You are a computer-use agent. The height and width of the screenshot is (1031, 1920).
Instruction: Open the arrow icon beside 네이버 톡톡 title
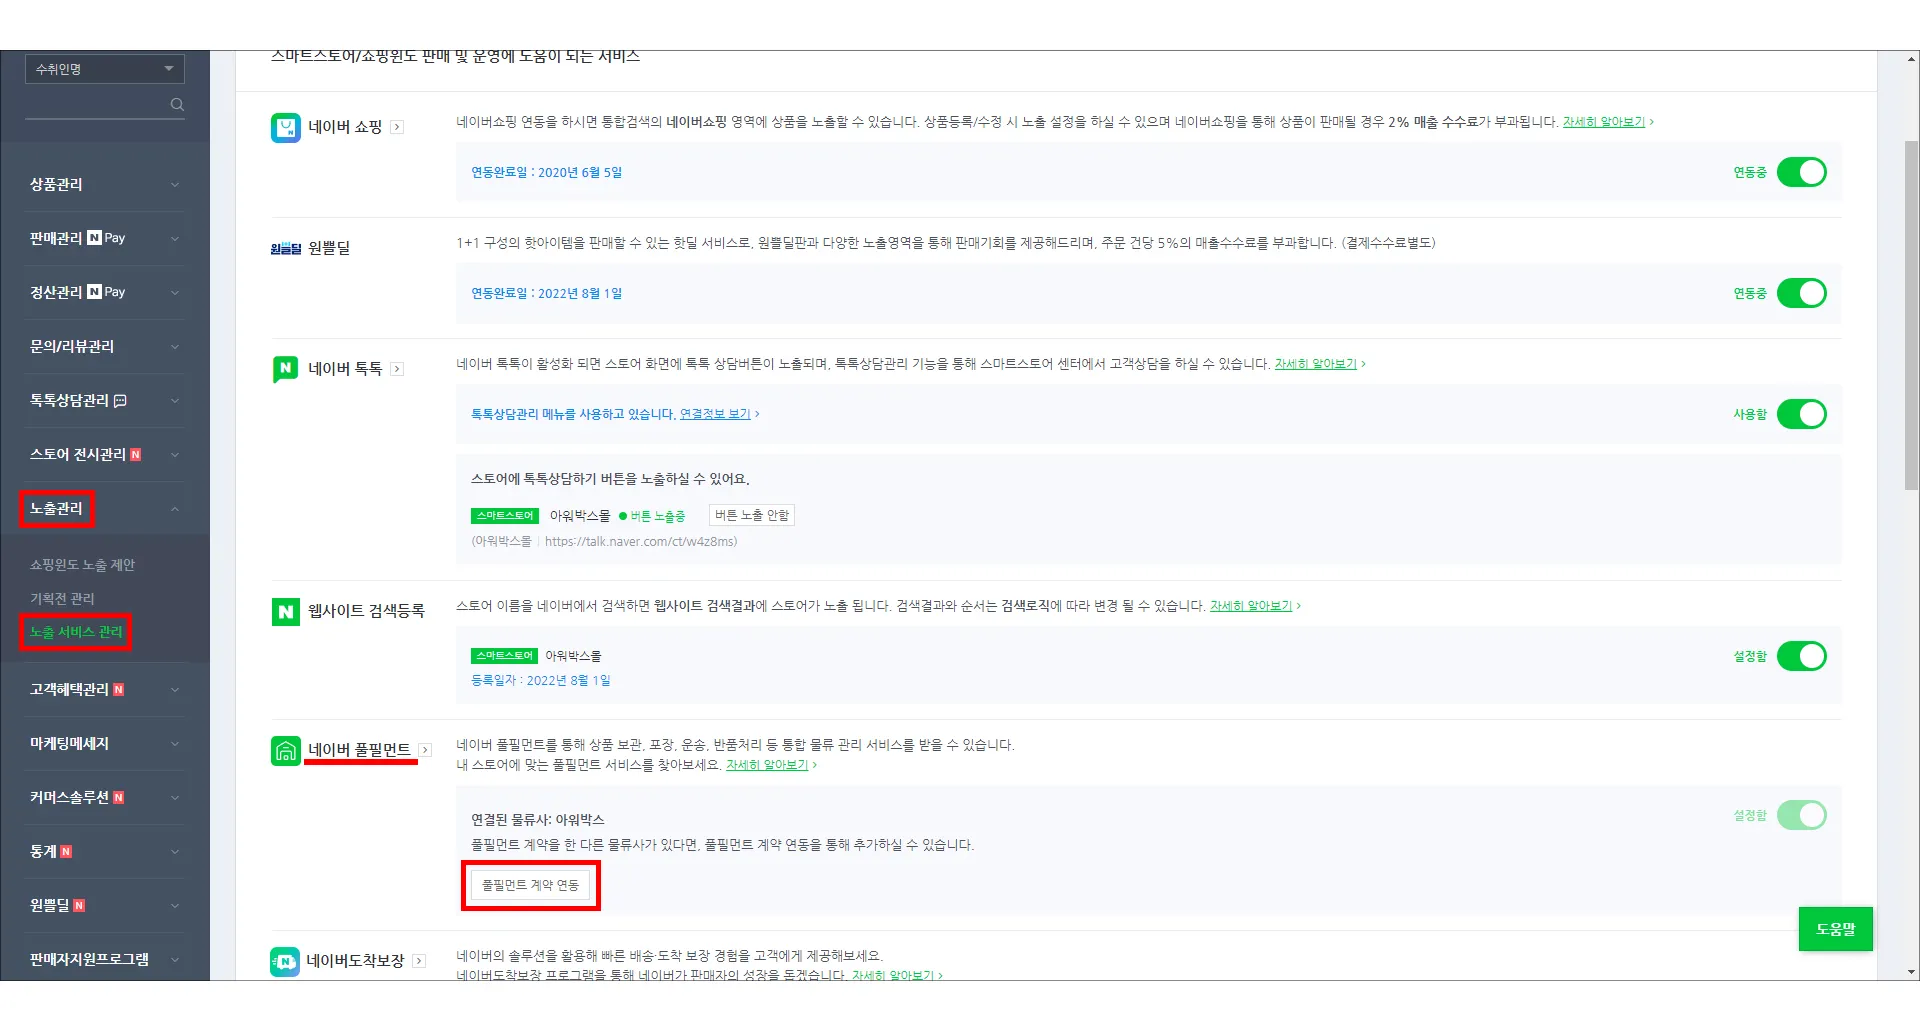point(397,369)
